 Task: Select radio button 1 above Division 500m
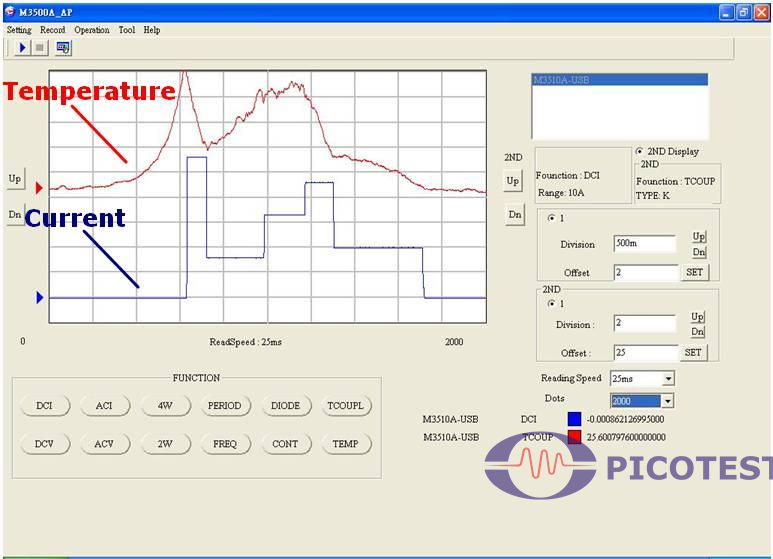pyautogui.click(x=551, y=218)
